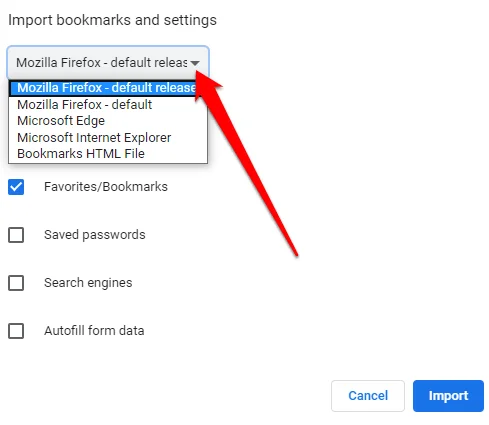Click the Saved passwords label
489x425 pixels.
95,235
